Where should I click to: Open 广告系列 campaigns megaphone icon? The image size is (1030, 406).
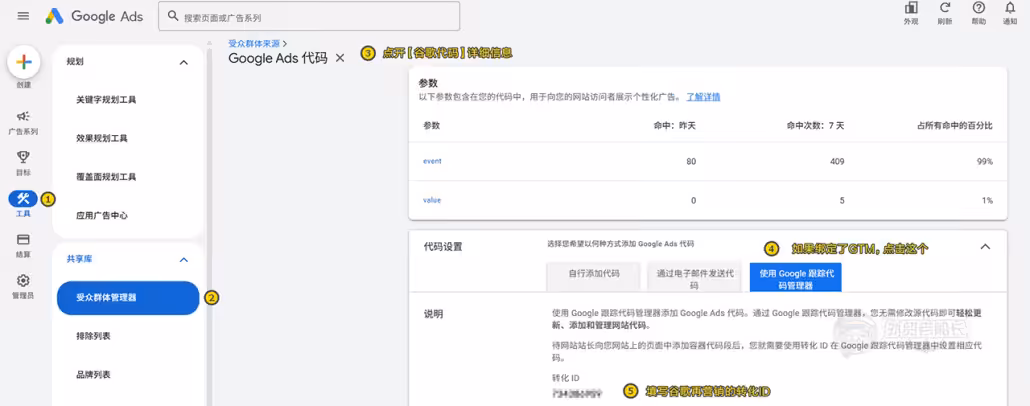(23, 116)
